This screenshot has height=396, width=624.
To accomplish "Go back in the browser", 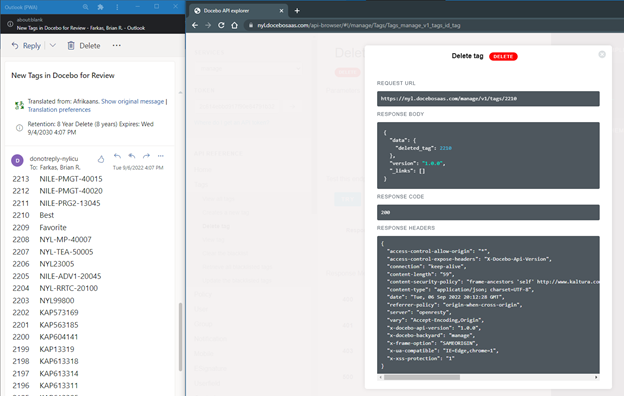I will (x=195, y=25).
